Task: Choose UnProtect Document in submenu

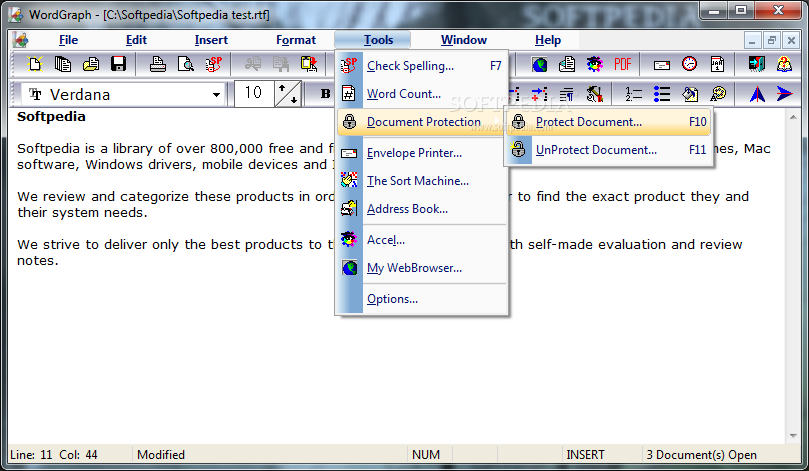Action: pos(608,150)
